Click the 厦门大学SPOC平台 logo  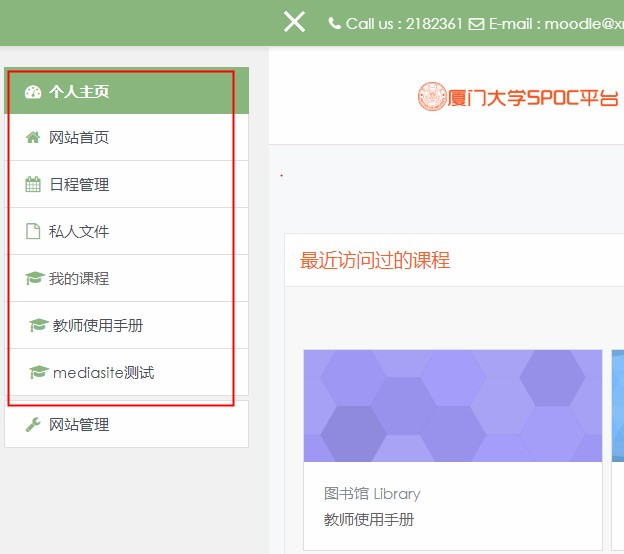pyautogui.click(x=518, y=97)
